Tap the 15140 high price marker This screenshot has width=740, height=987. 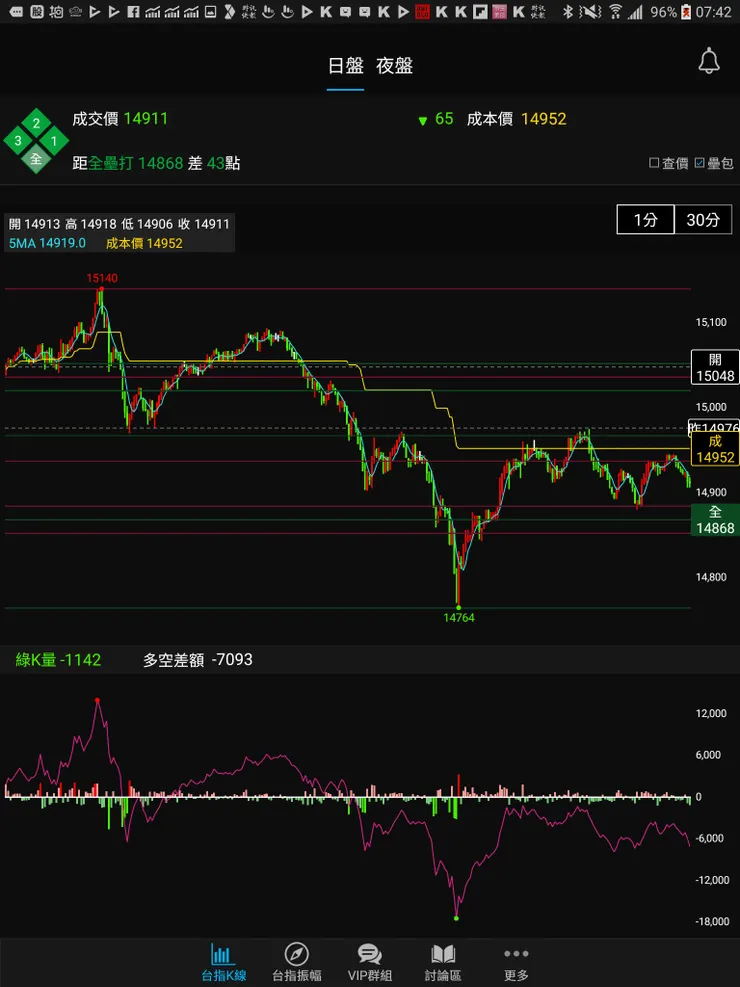[x=102, y=278]
